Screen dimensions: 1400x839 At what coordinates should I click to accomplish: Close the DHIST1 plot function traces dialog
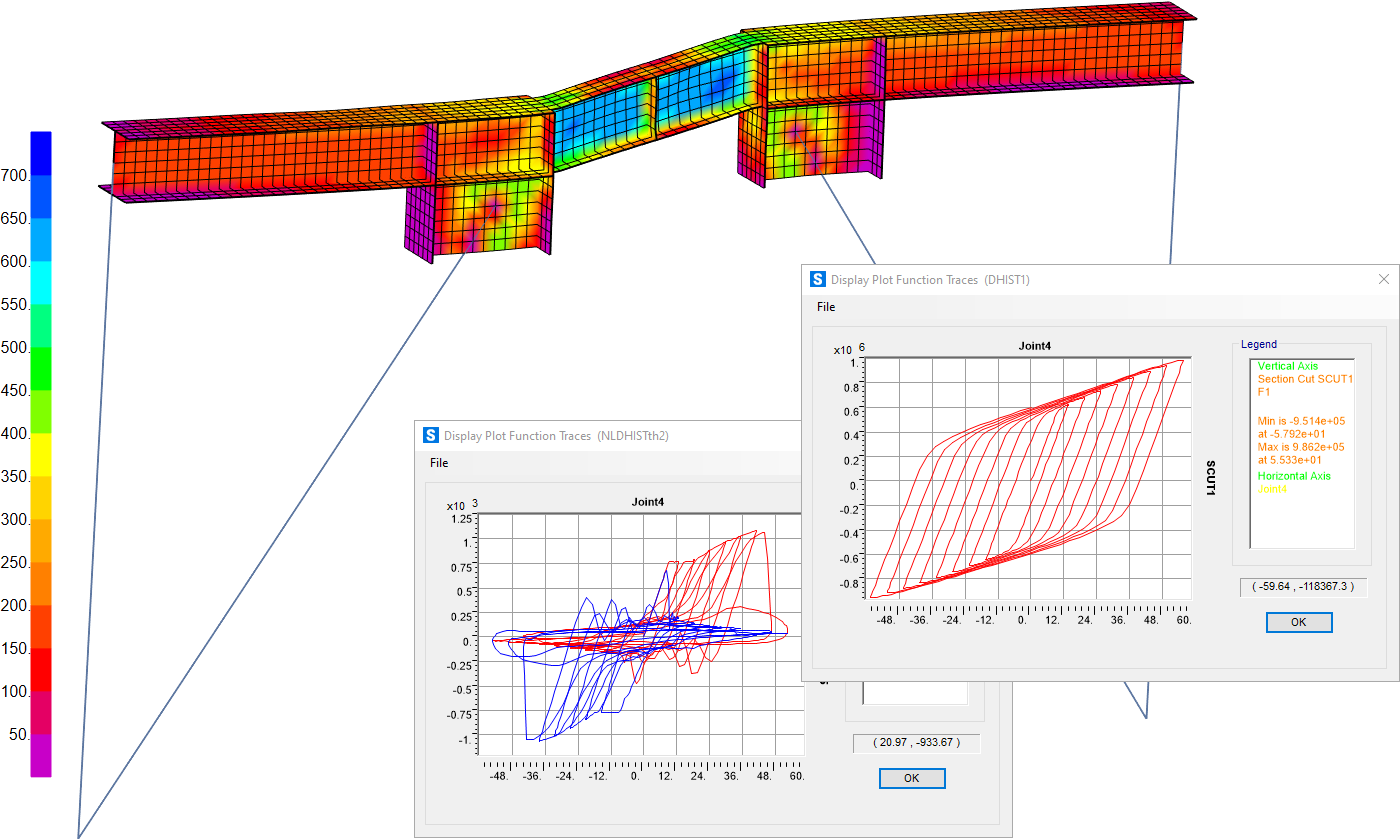(1384, 280)
